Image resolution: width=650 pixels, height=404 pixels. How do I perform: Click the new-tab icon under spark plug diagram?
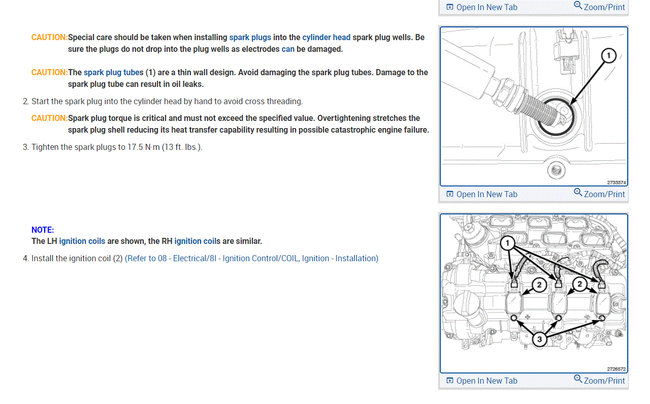pos(450,194)
